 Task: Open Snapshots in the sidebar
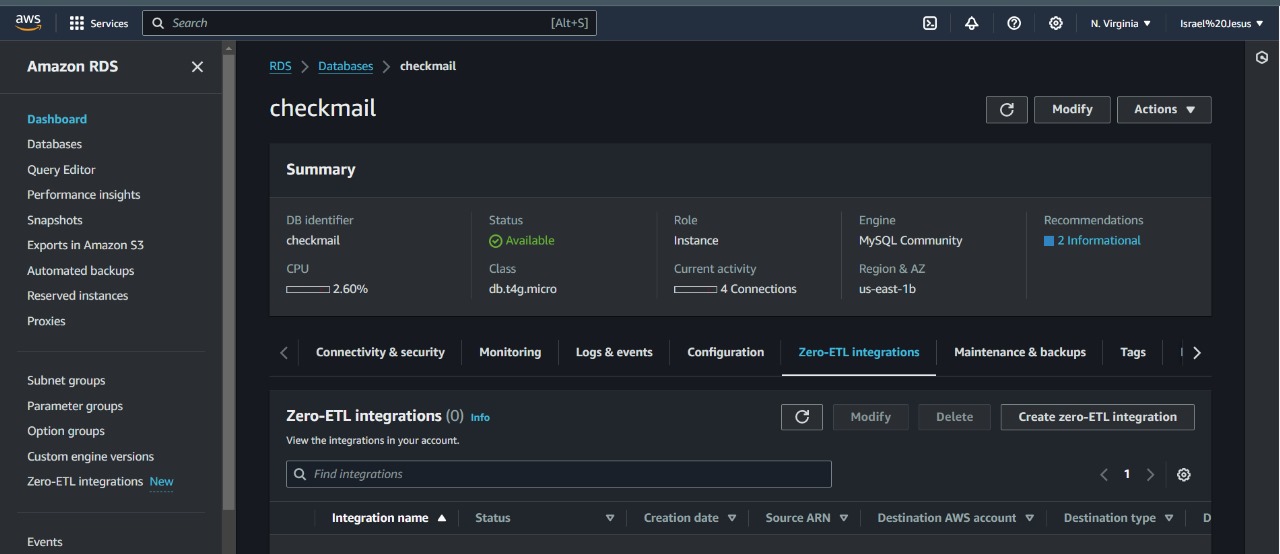(x=55, y=220)
